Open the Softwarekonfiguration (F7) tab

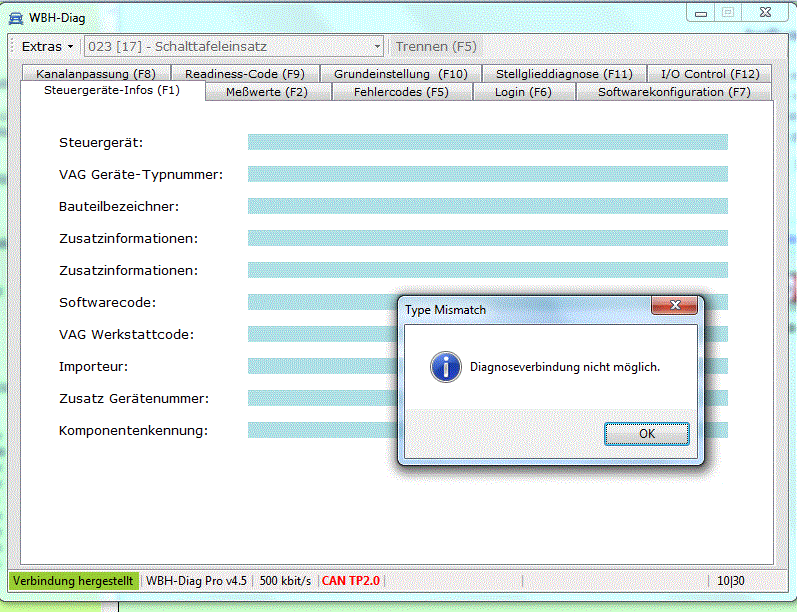pos(673,92)
